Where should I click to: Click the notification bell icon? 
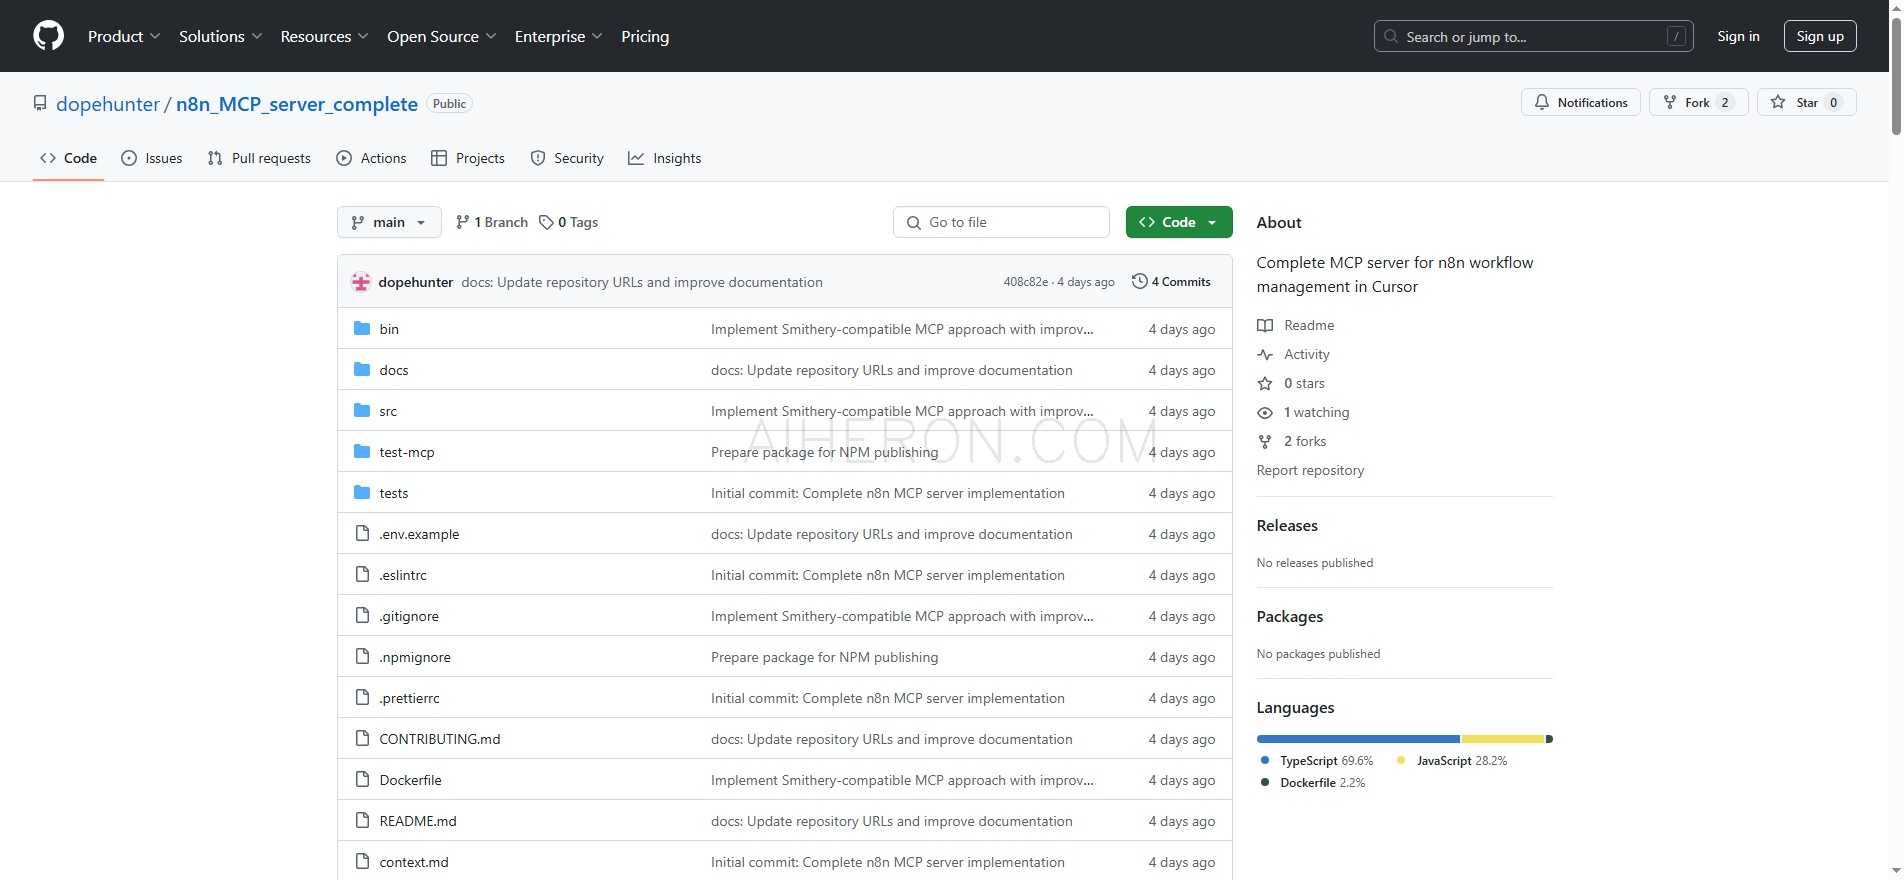point(1542,102)
